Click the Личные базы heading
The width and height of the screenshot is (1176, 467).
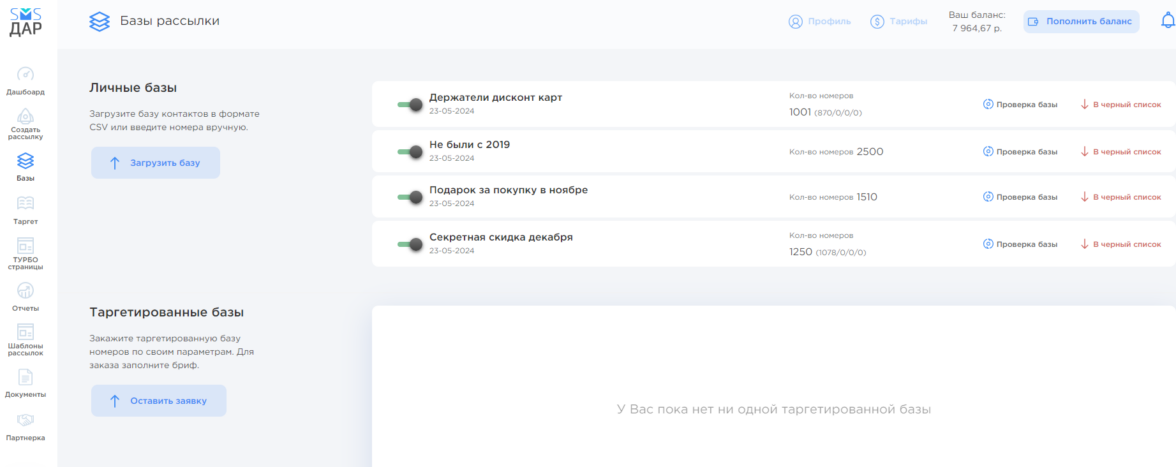(133, 88)
